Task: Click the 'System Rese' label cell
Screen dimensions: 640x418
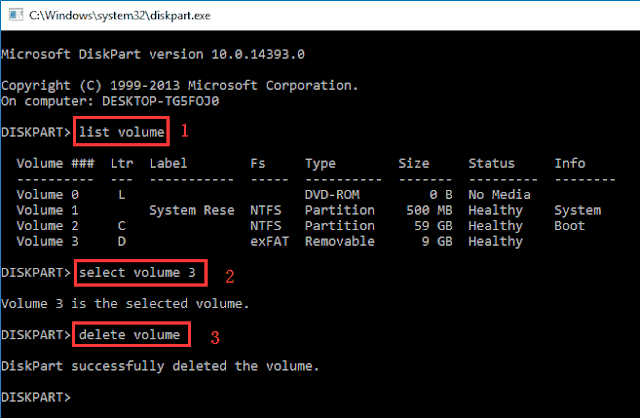Action: coord(192,210)
